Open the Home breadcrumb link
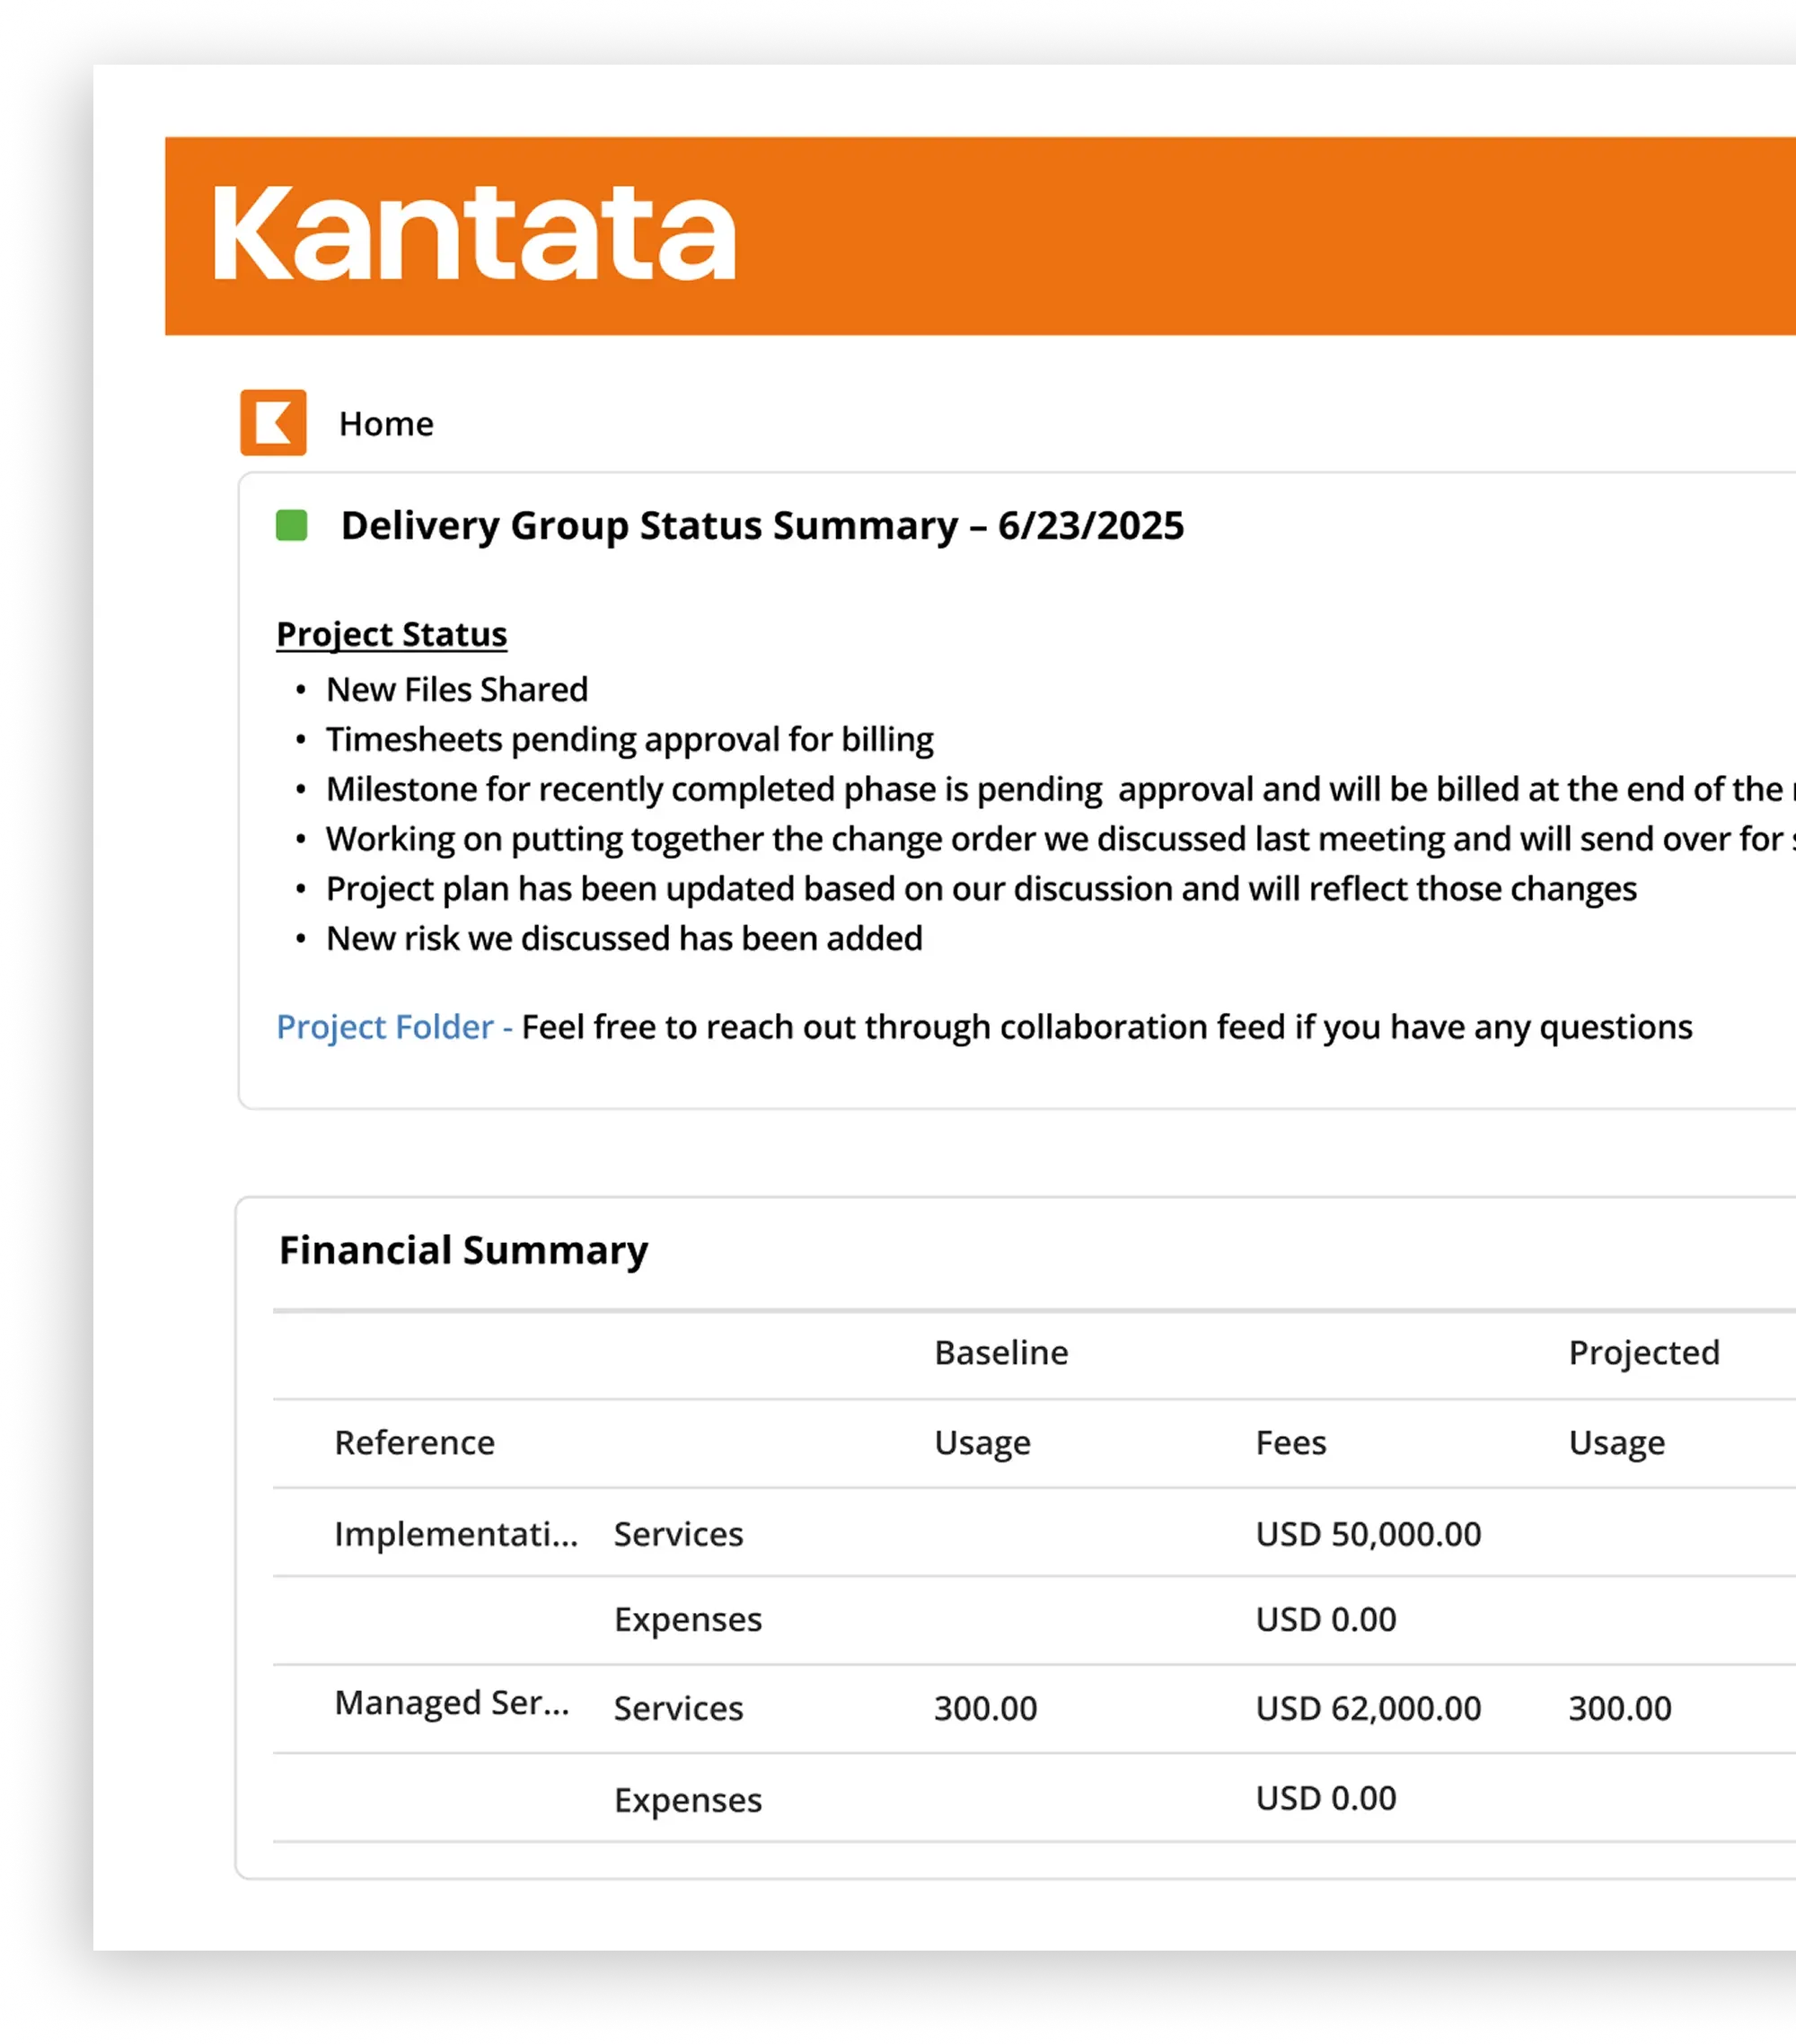 [386, 424]
